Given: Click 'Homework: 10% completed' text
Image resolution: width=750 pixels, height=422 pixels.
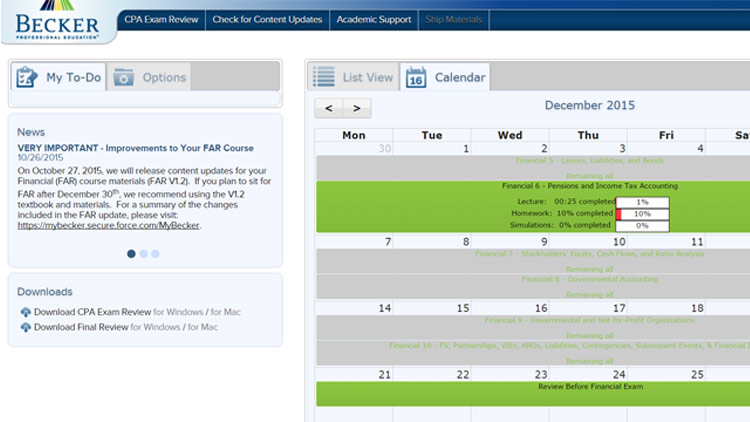Looking at the screenshot, I should coord(562,213).
